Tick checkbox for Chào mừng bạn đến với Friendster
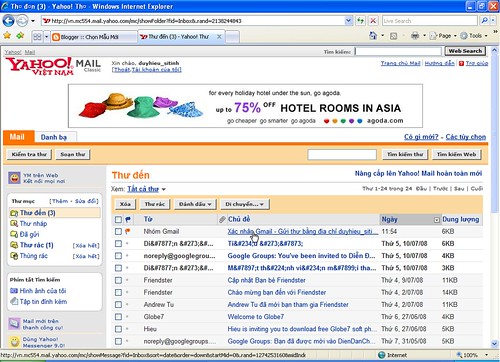 pos(118,292)
